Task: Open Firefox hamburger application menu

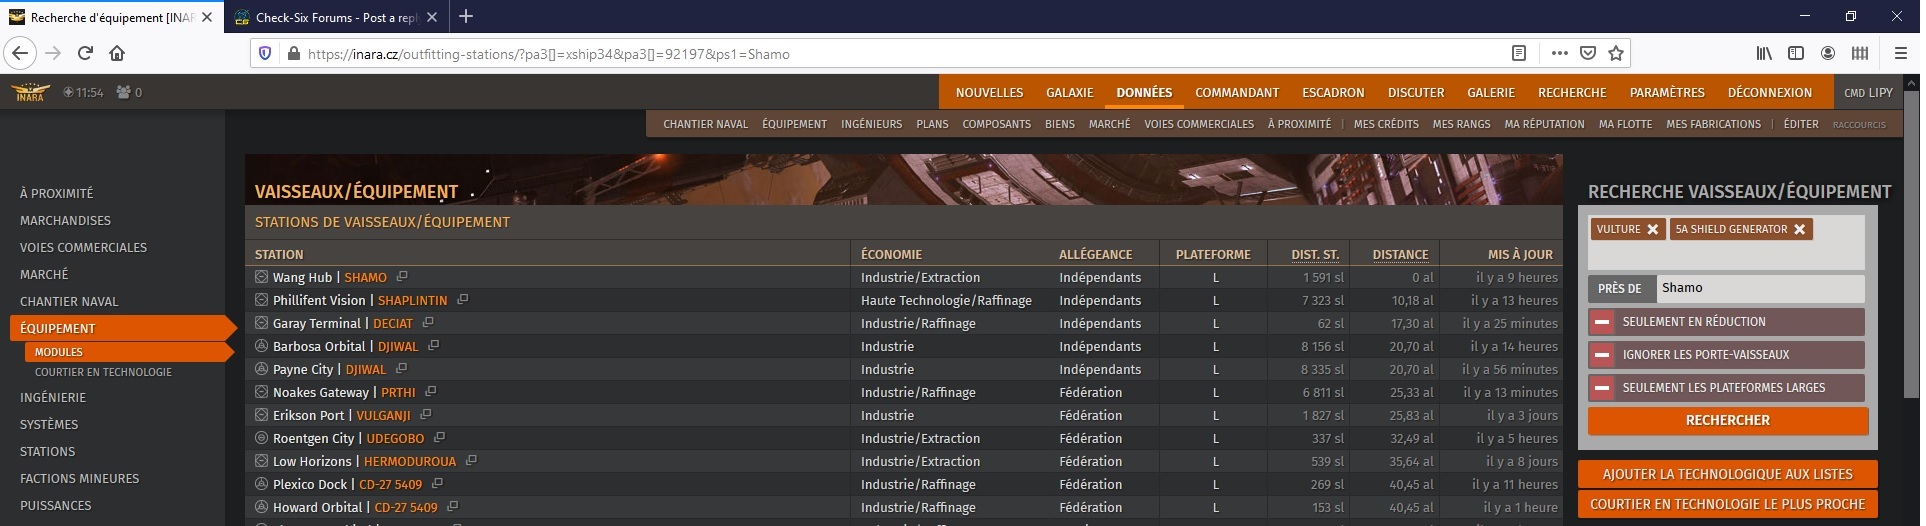Action: coord(1901,53)
